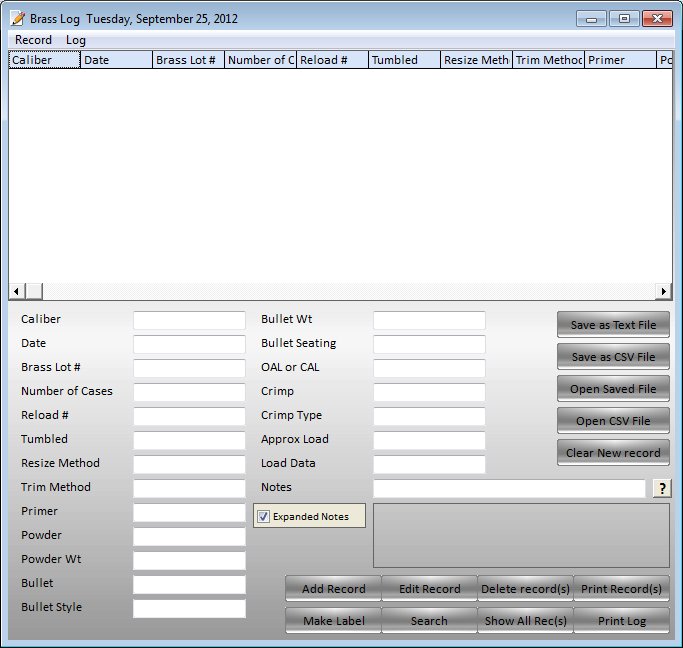The image size is (683, 648).
Task: Click the horizontal scrollbar right arrow
Action: tap(663, 291)
